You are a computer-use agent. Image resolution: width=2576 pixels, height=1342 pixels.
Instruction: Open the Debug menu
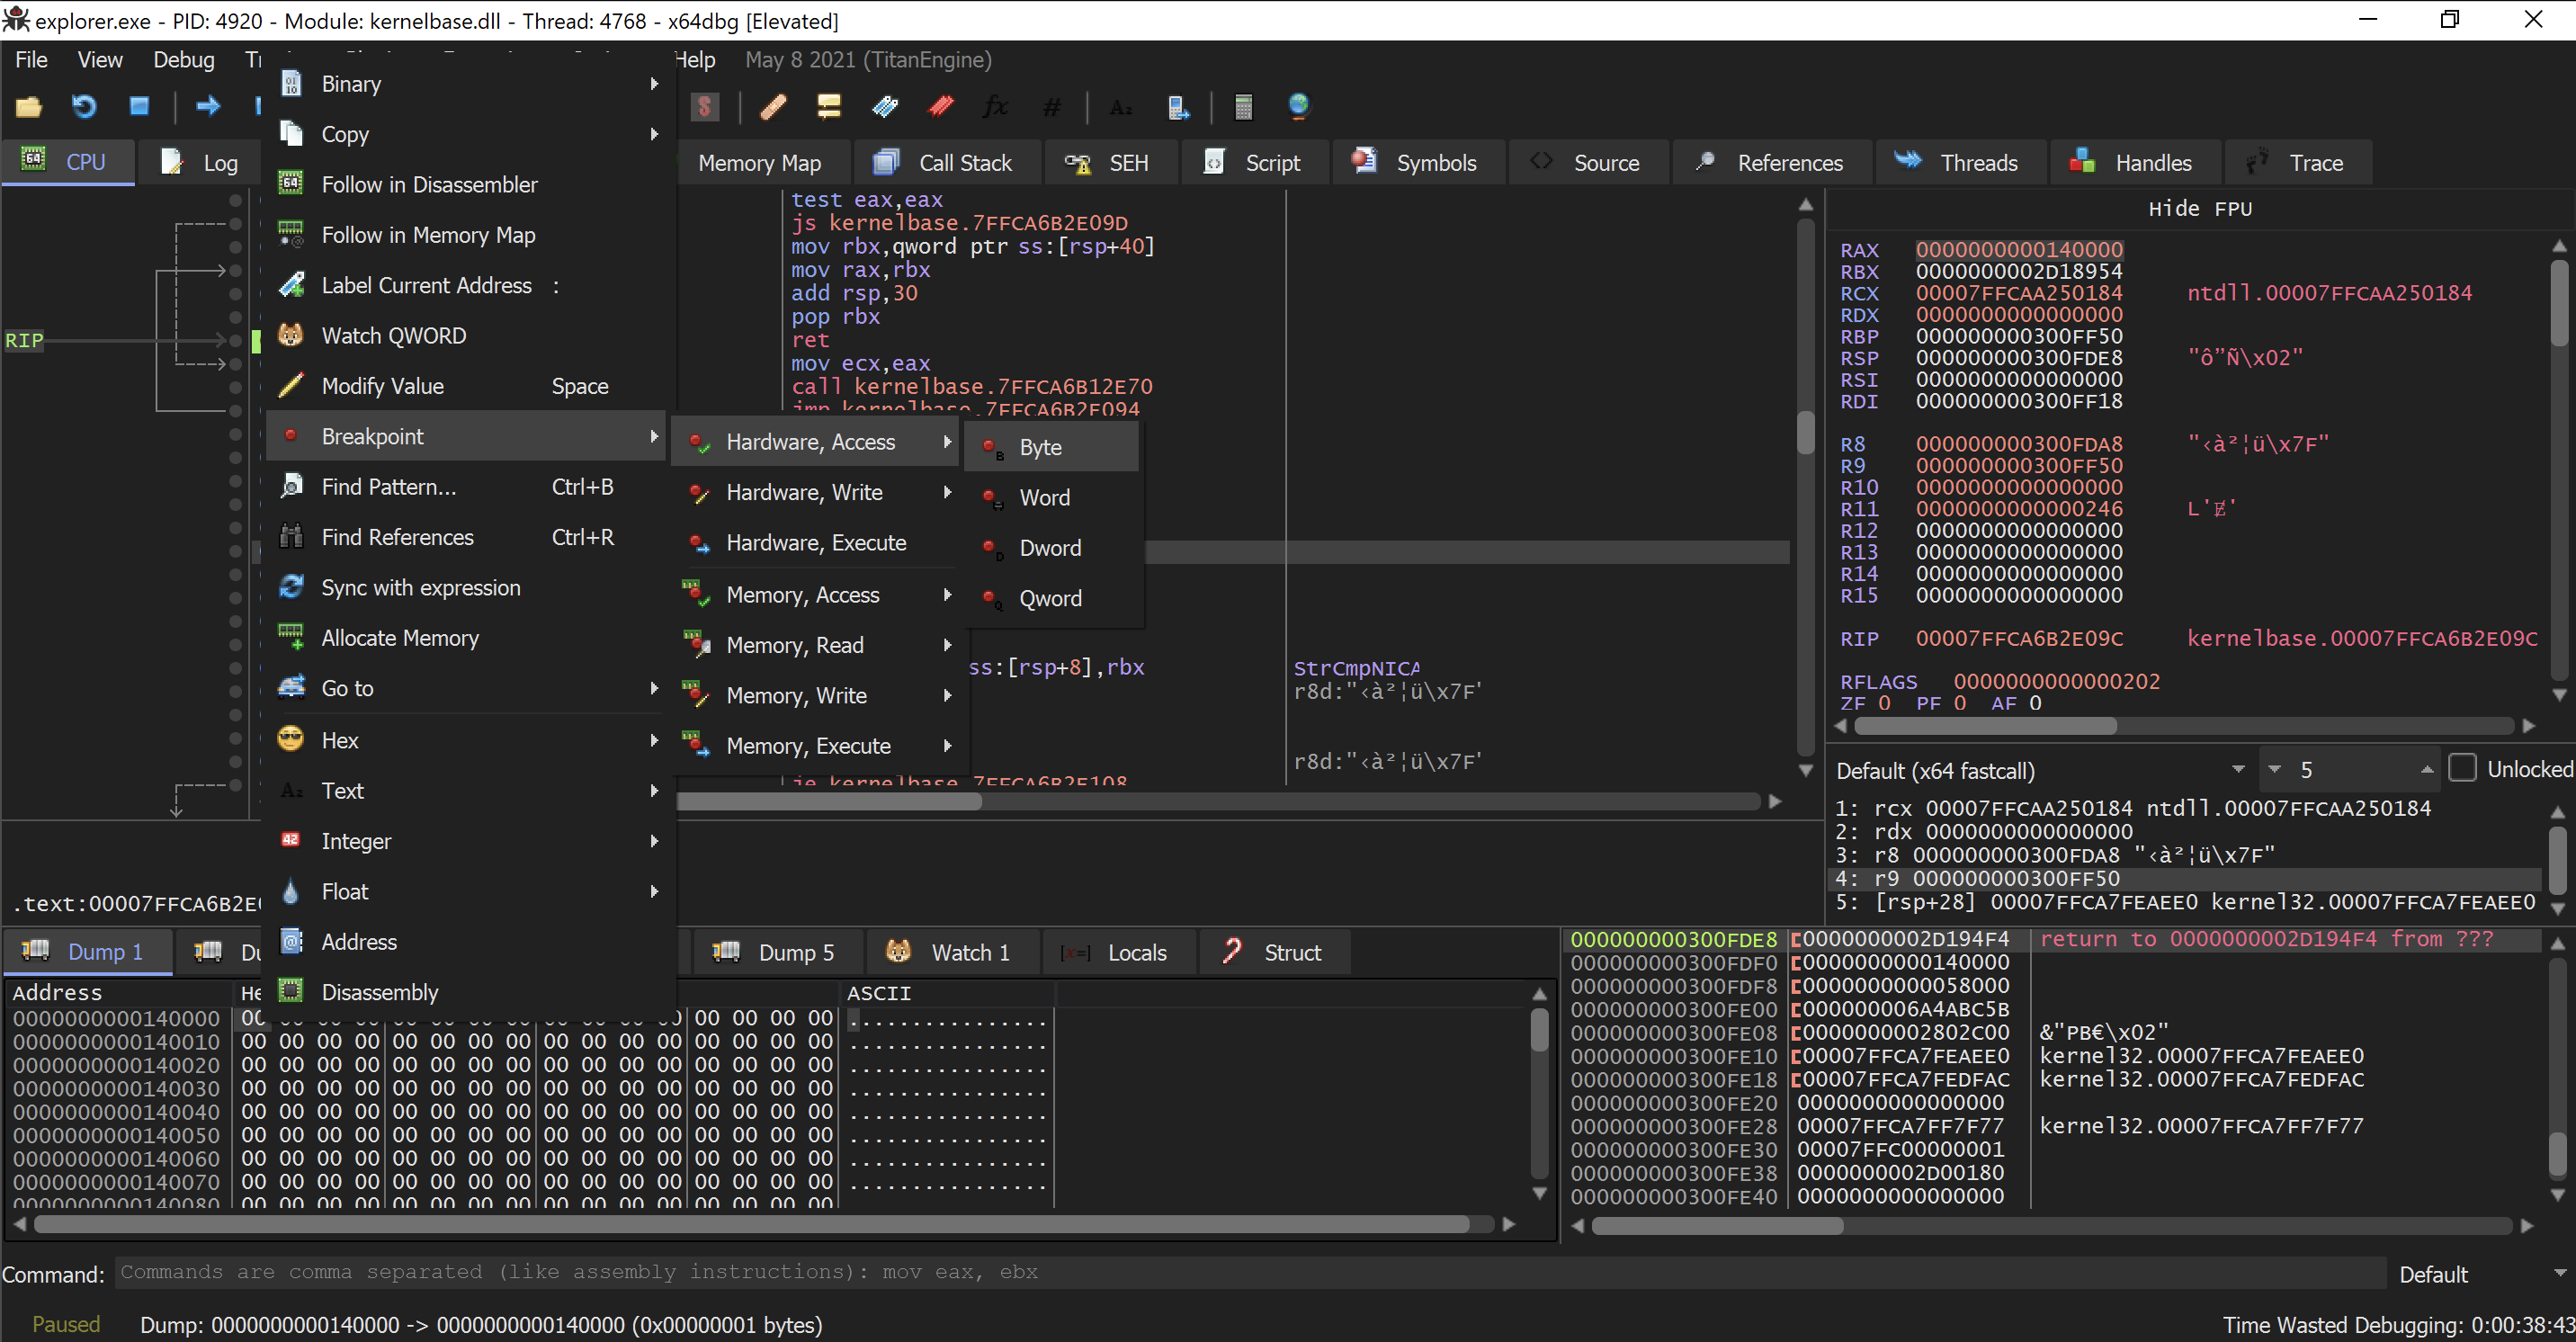coord(183,60)
